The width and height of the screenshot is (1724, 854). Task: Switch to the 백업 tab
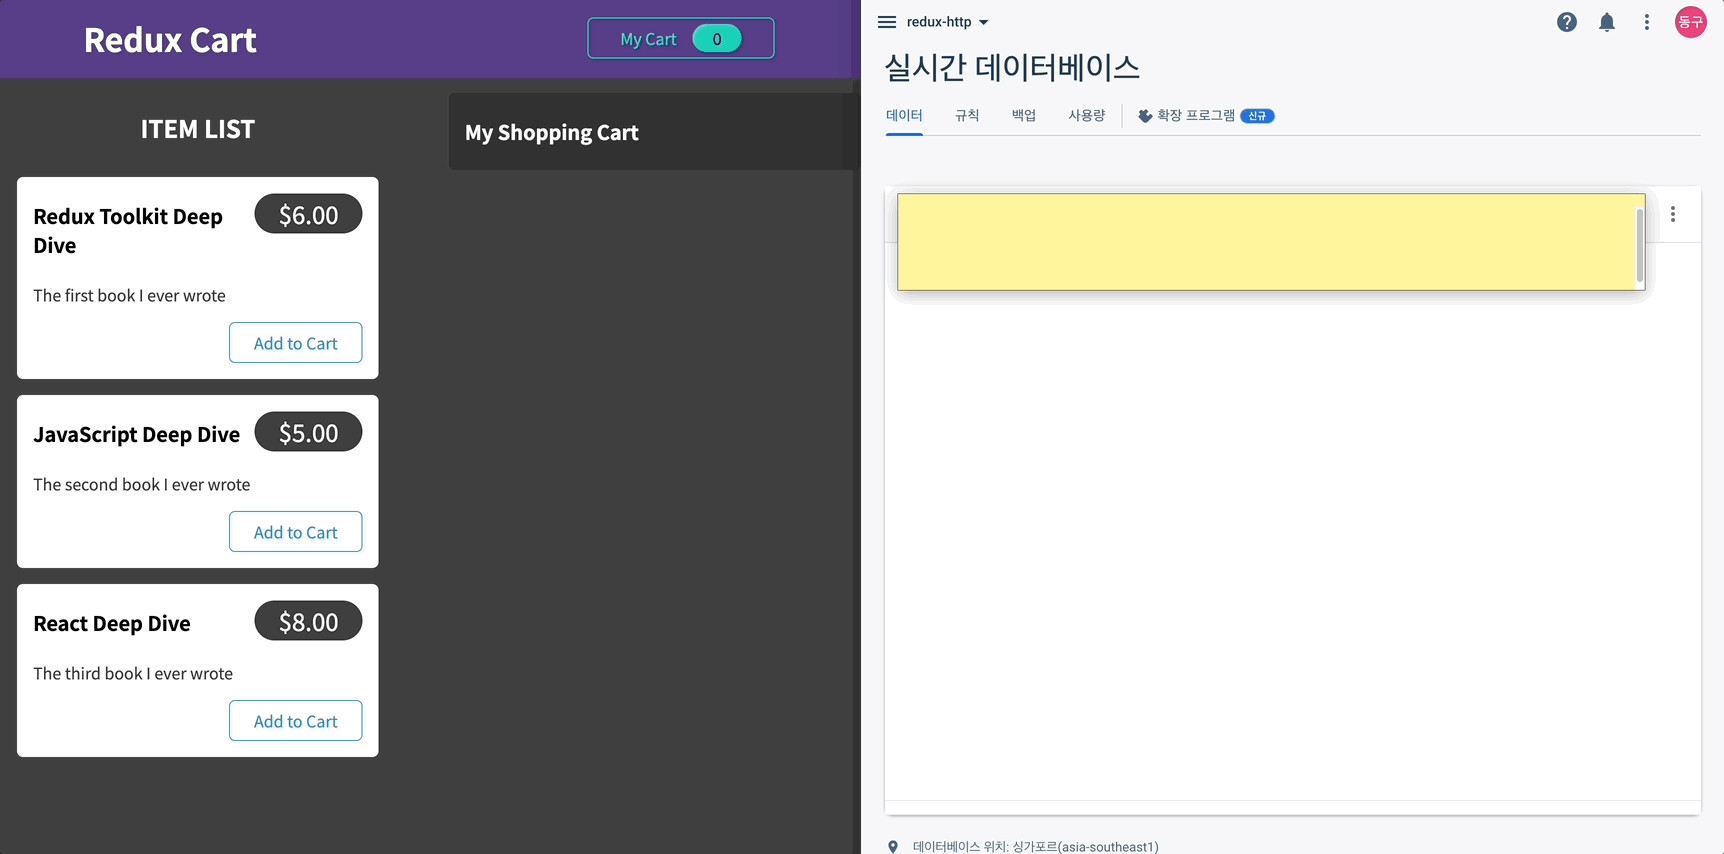[1024, 116]
